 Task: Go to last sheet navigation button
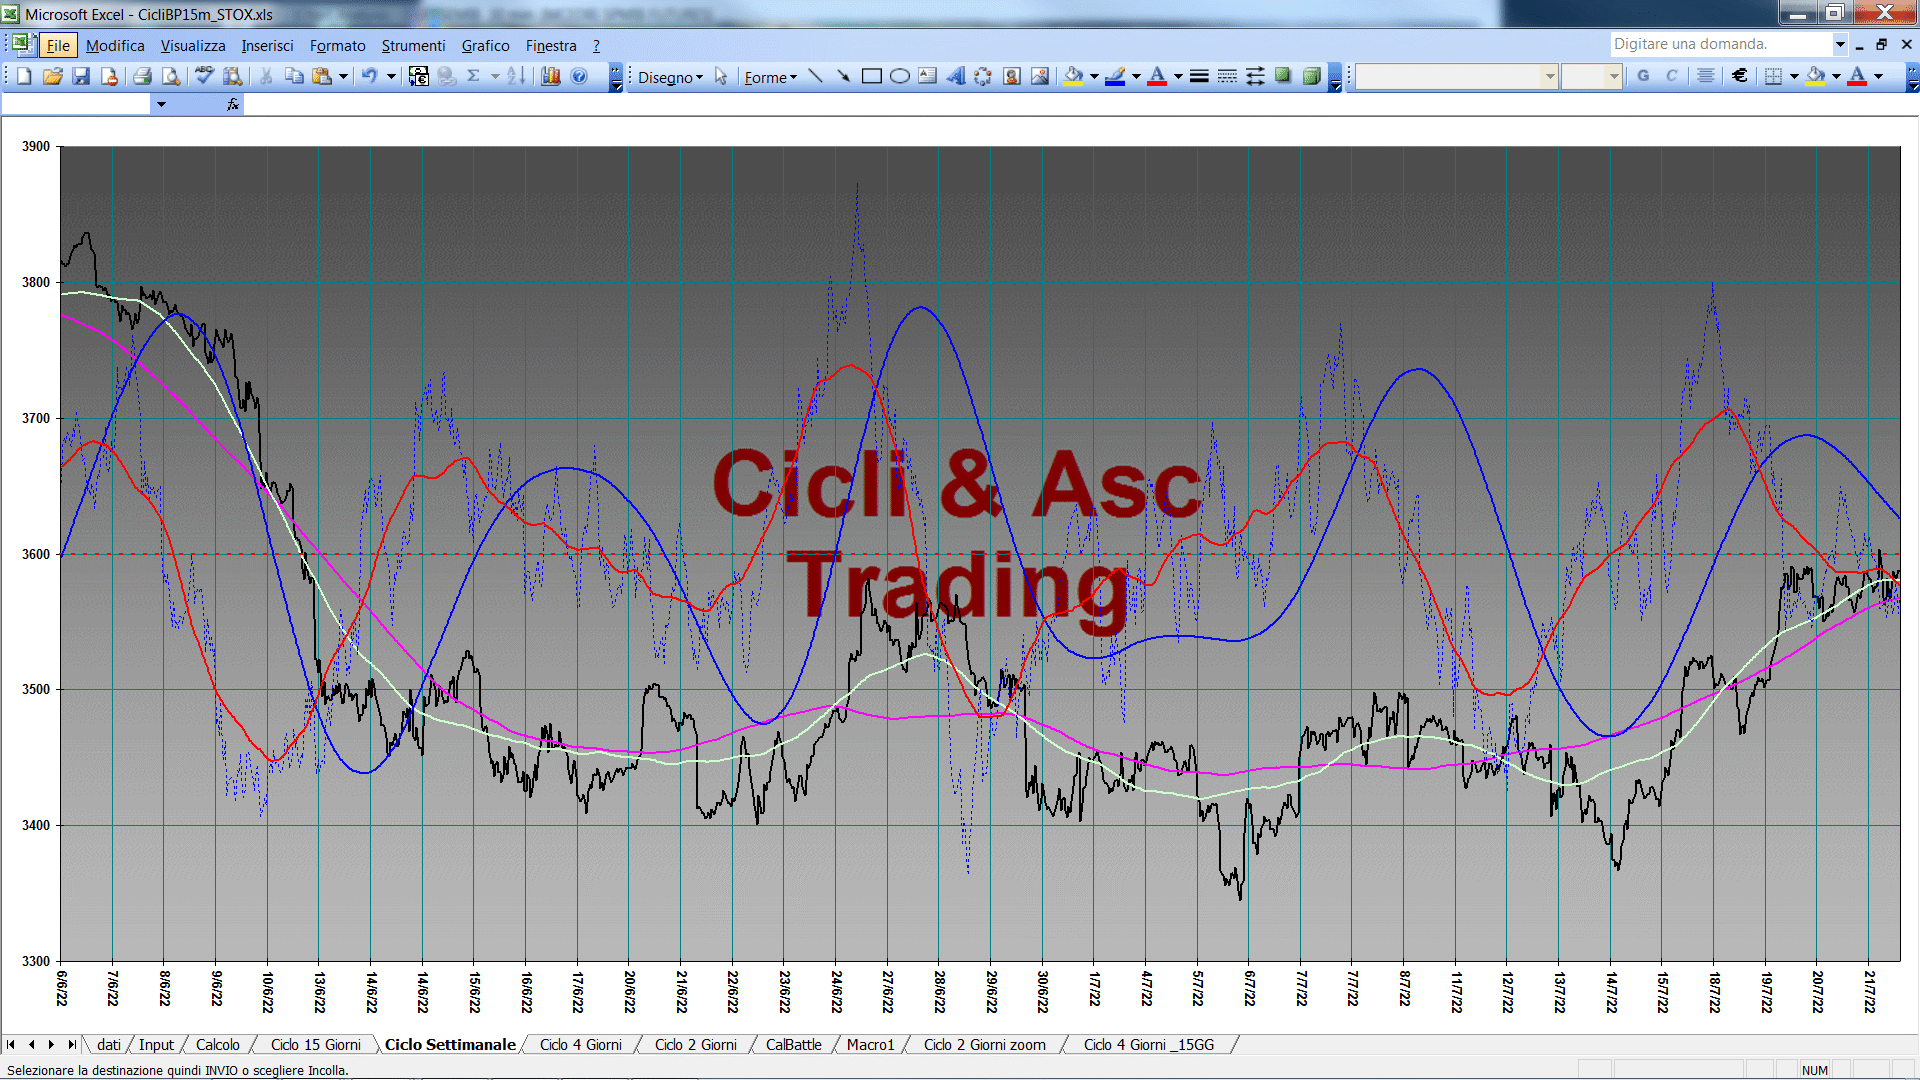(x=72, y=1044)
